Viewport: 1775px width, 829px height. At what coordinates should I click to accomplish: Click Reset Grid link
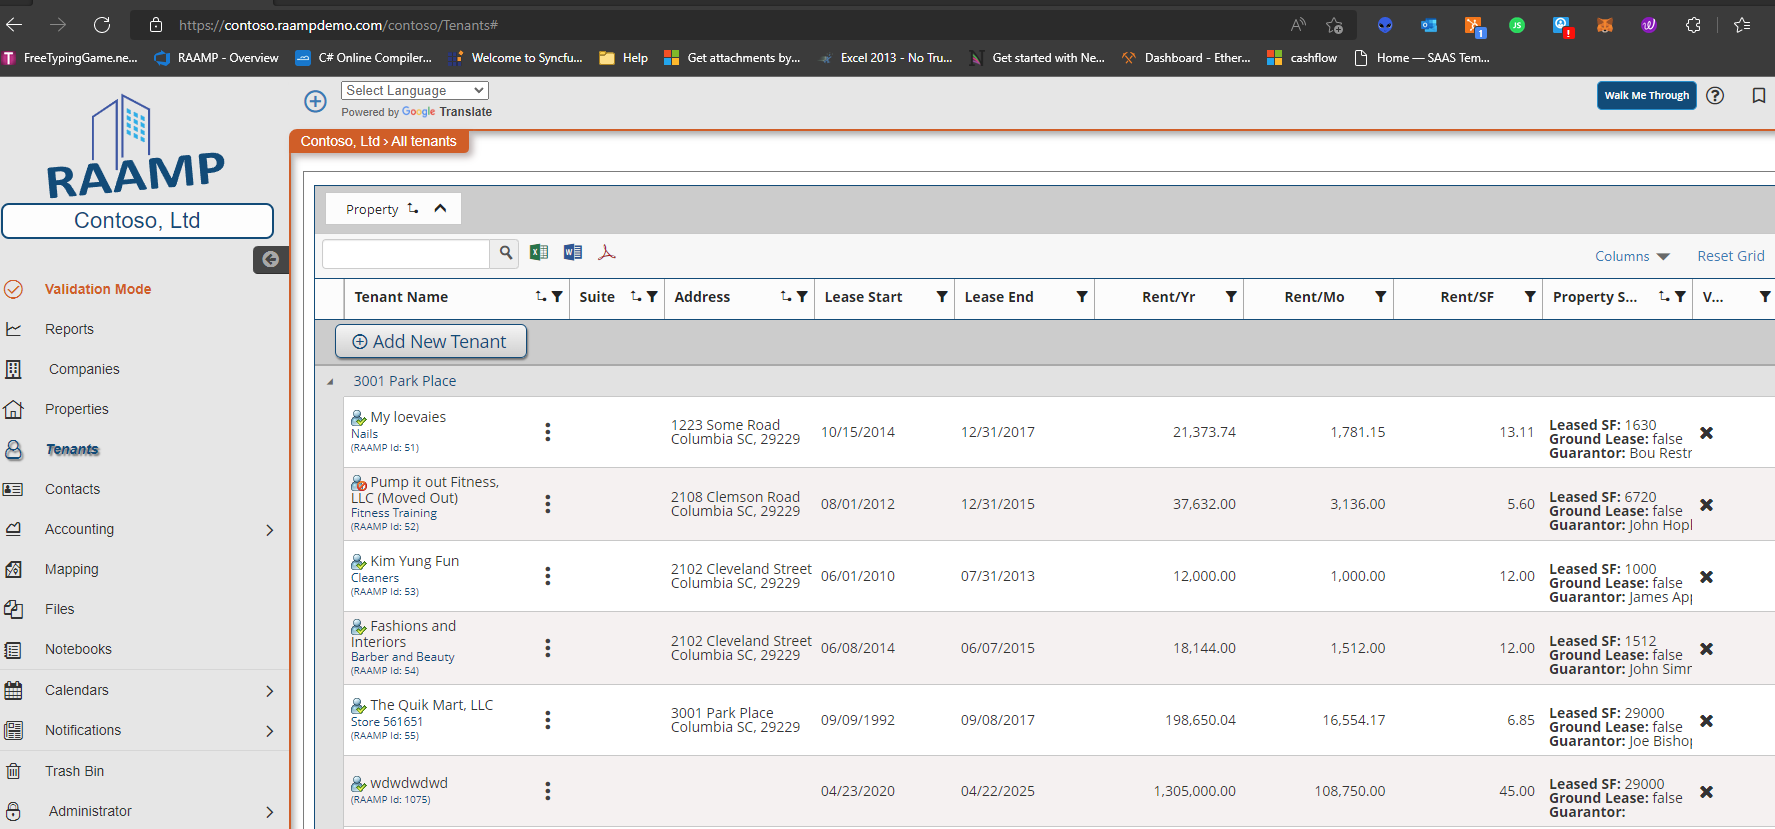(x=1730, y=256)
